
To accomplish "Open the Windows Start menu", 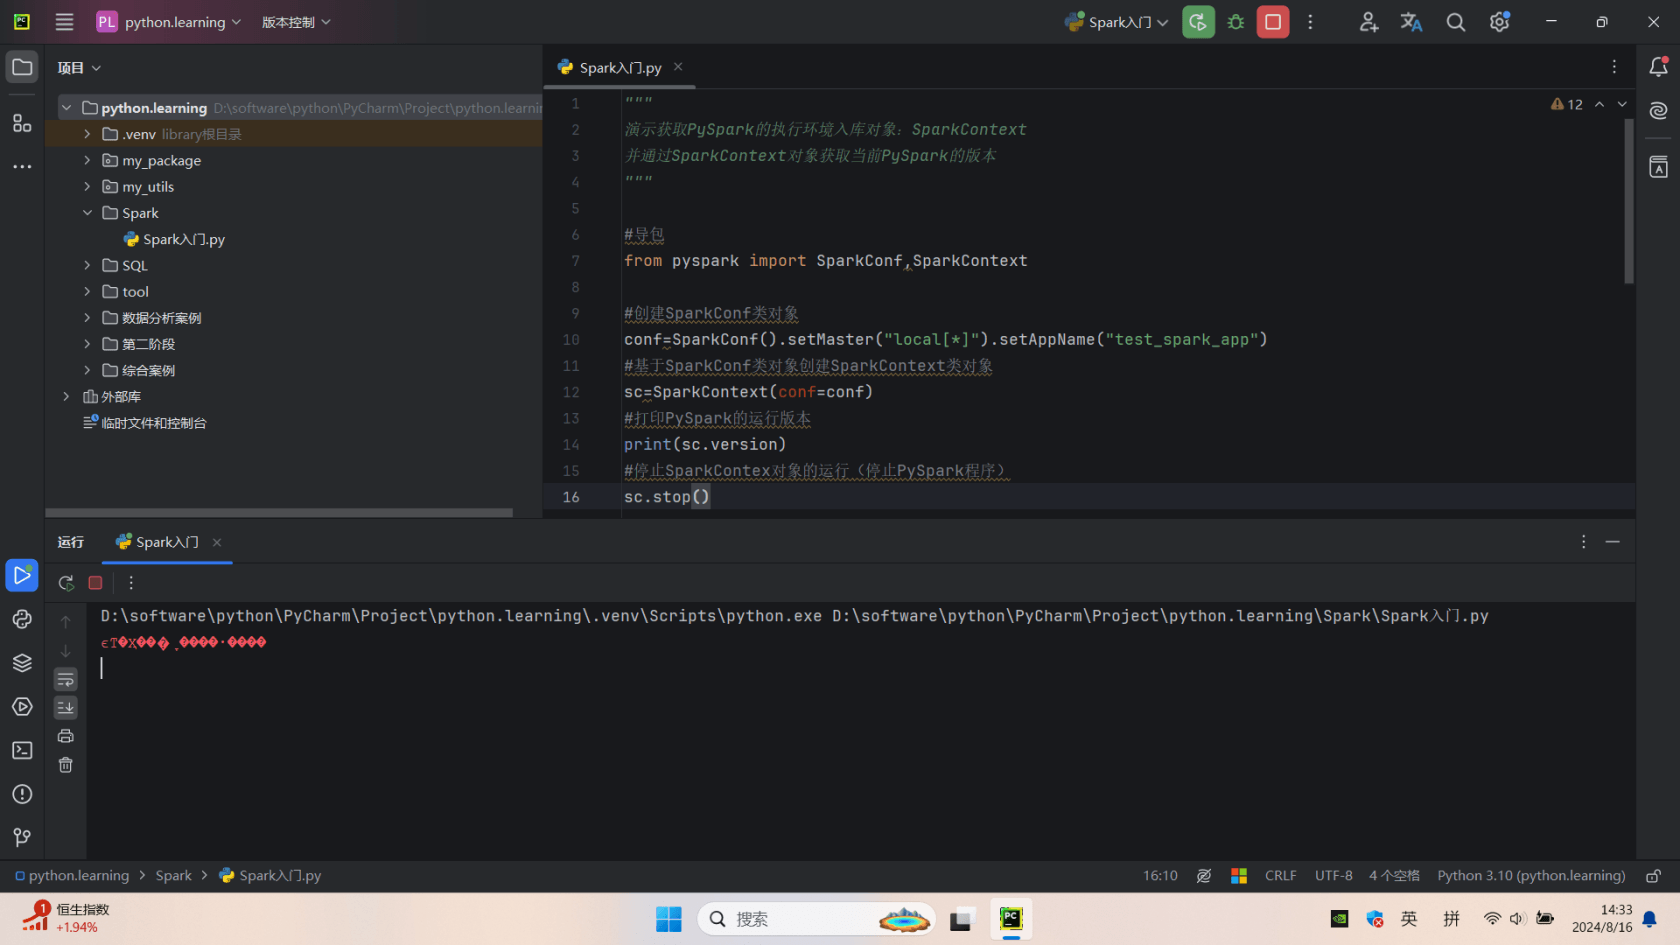I will [668, 919].
